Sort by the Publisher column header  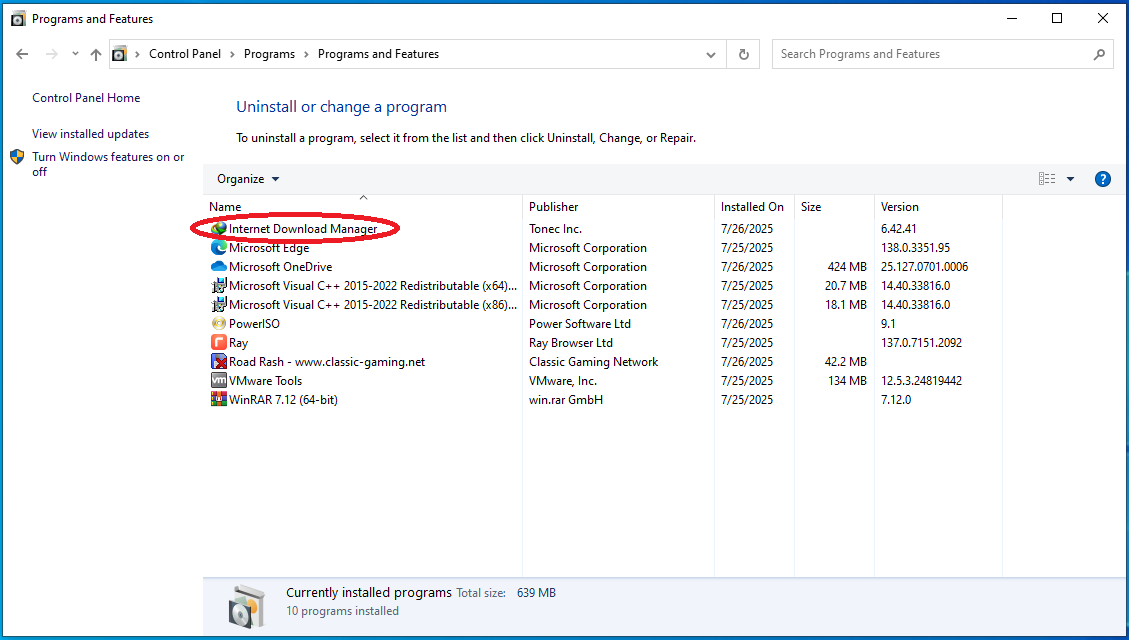619,207
